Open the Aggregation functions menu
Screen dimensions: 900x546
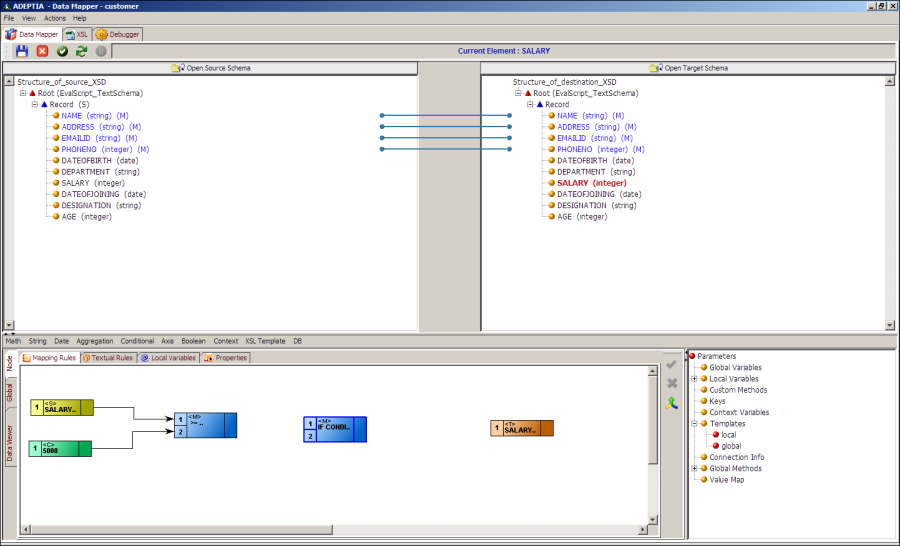[x=95, y=341]
